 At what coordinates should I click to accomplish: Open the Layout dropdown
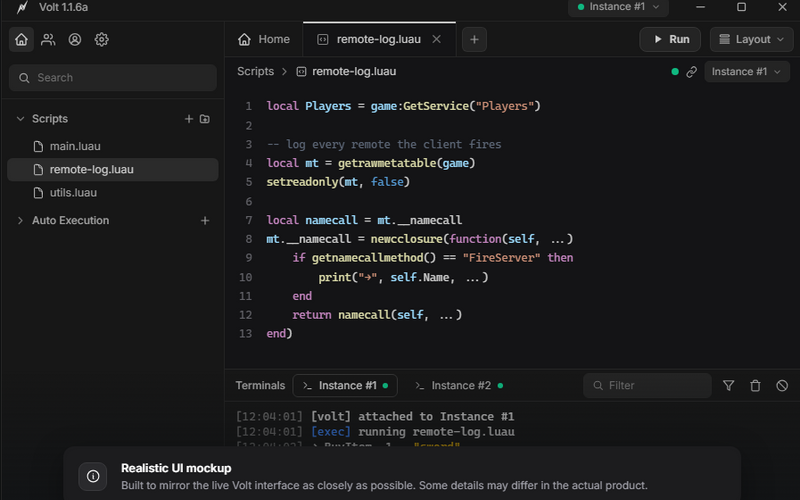pyautogui.click(x=751, y=39)
